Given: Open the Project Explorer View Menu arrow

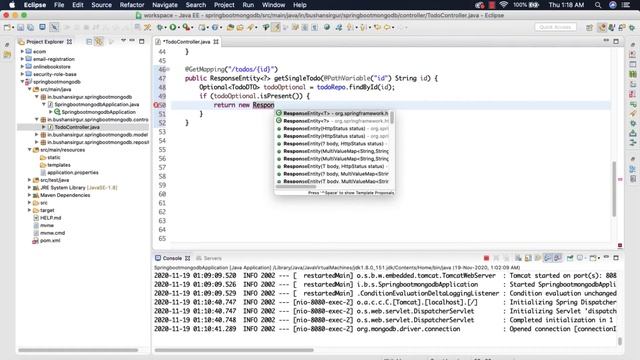Looking at the screenshot, I should pyautogui.click(x=123, y=41).
